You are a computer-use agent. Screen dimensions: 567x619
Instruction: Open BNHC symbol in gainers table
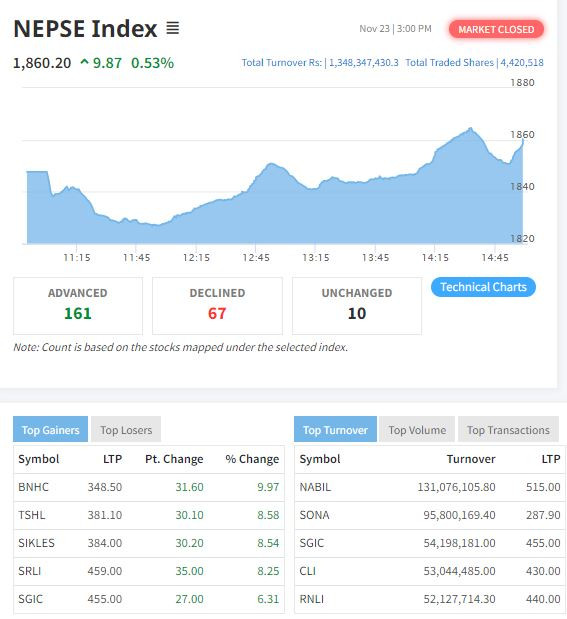point(34,487)
